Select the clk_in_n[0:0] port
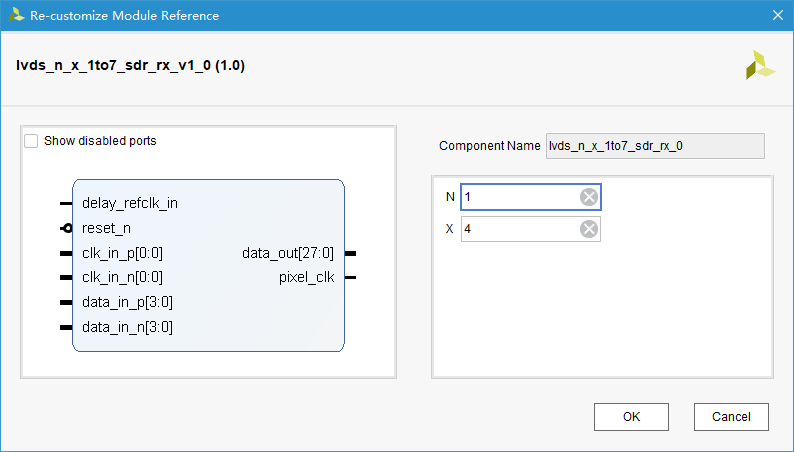 click(122, 277)
